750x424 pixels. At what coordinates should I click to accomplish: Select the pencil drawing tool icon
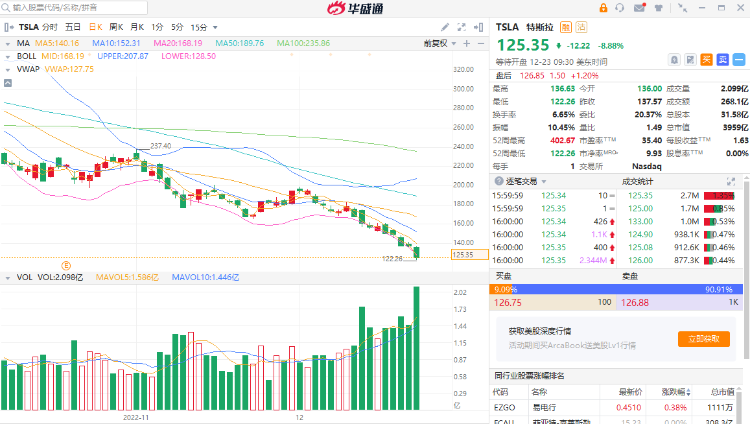pos(445,27)
